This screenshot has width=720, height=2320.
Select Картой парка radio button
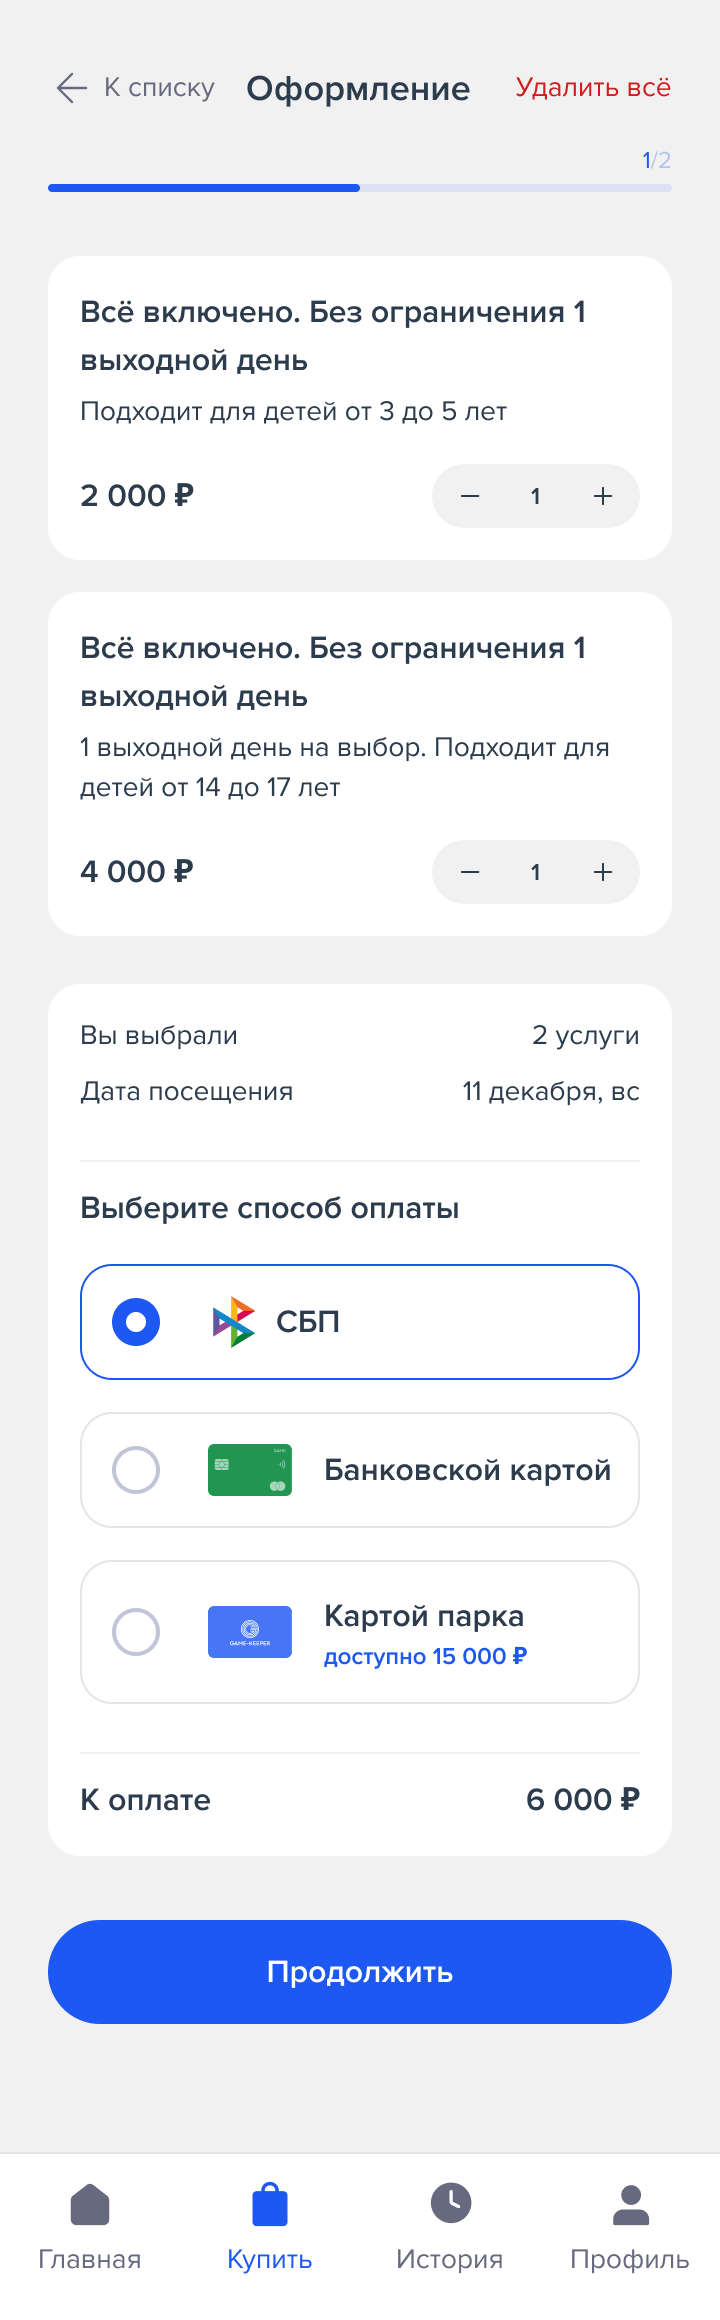[x=136, y=1632]
